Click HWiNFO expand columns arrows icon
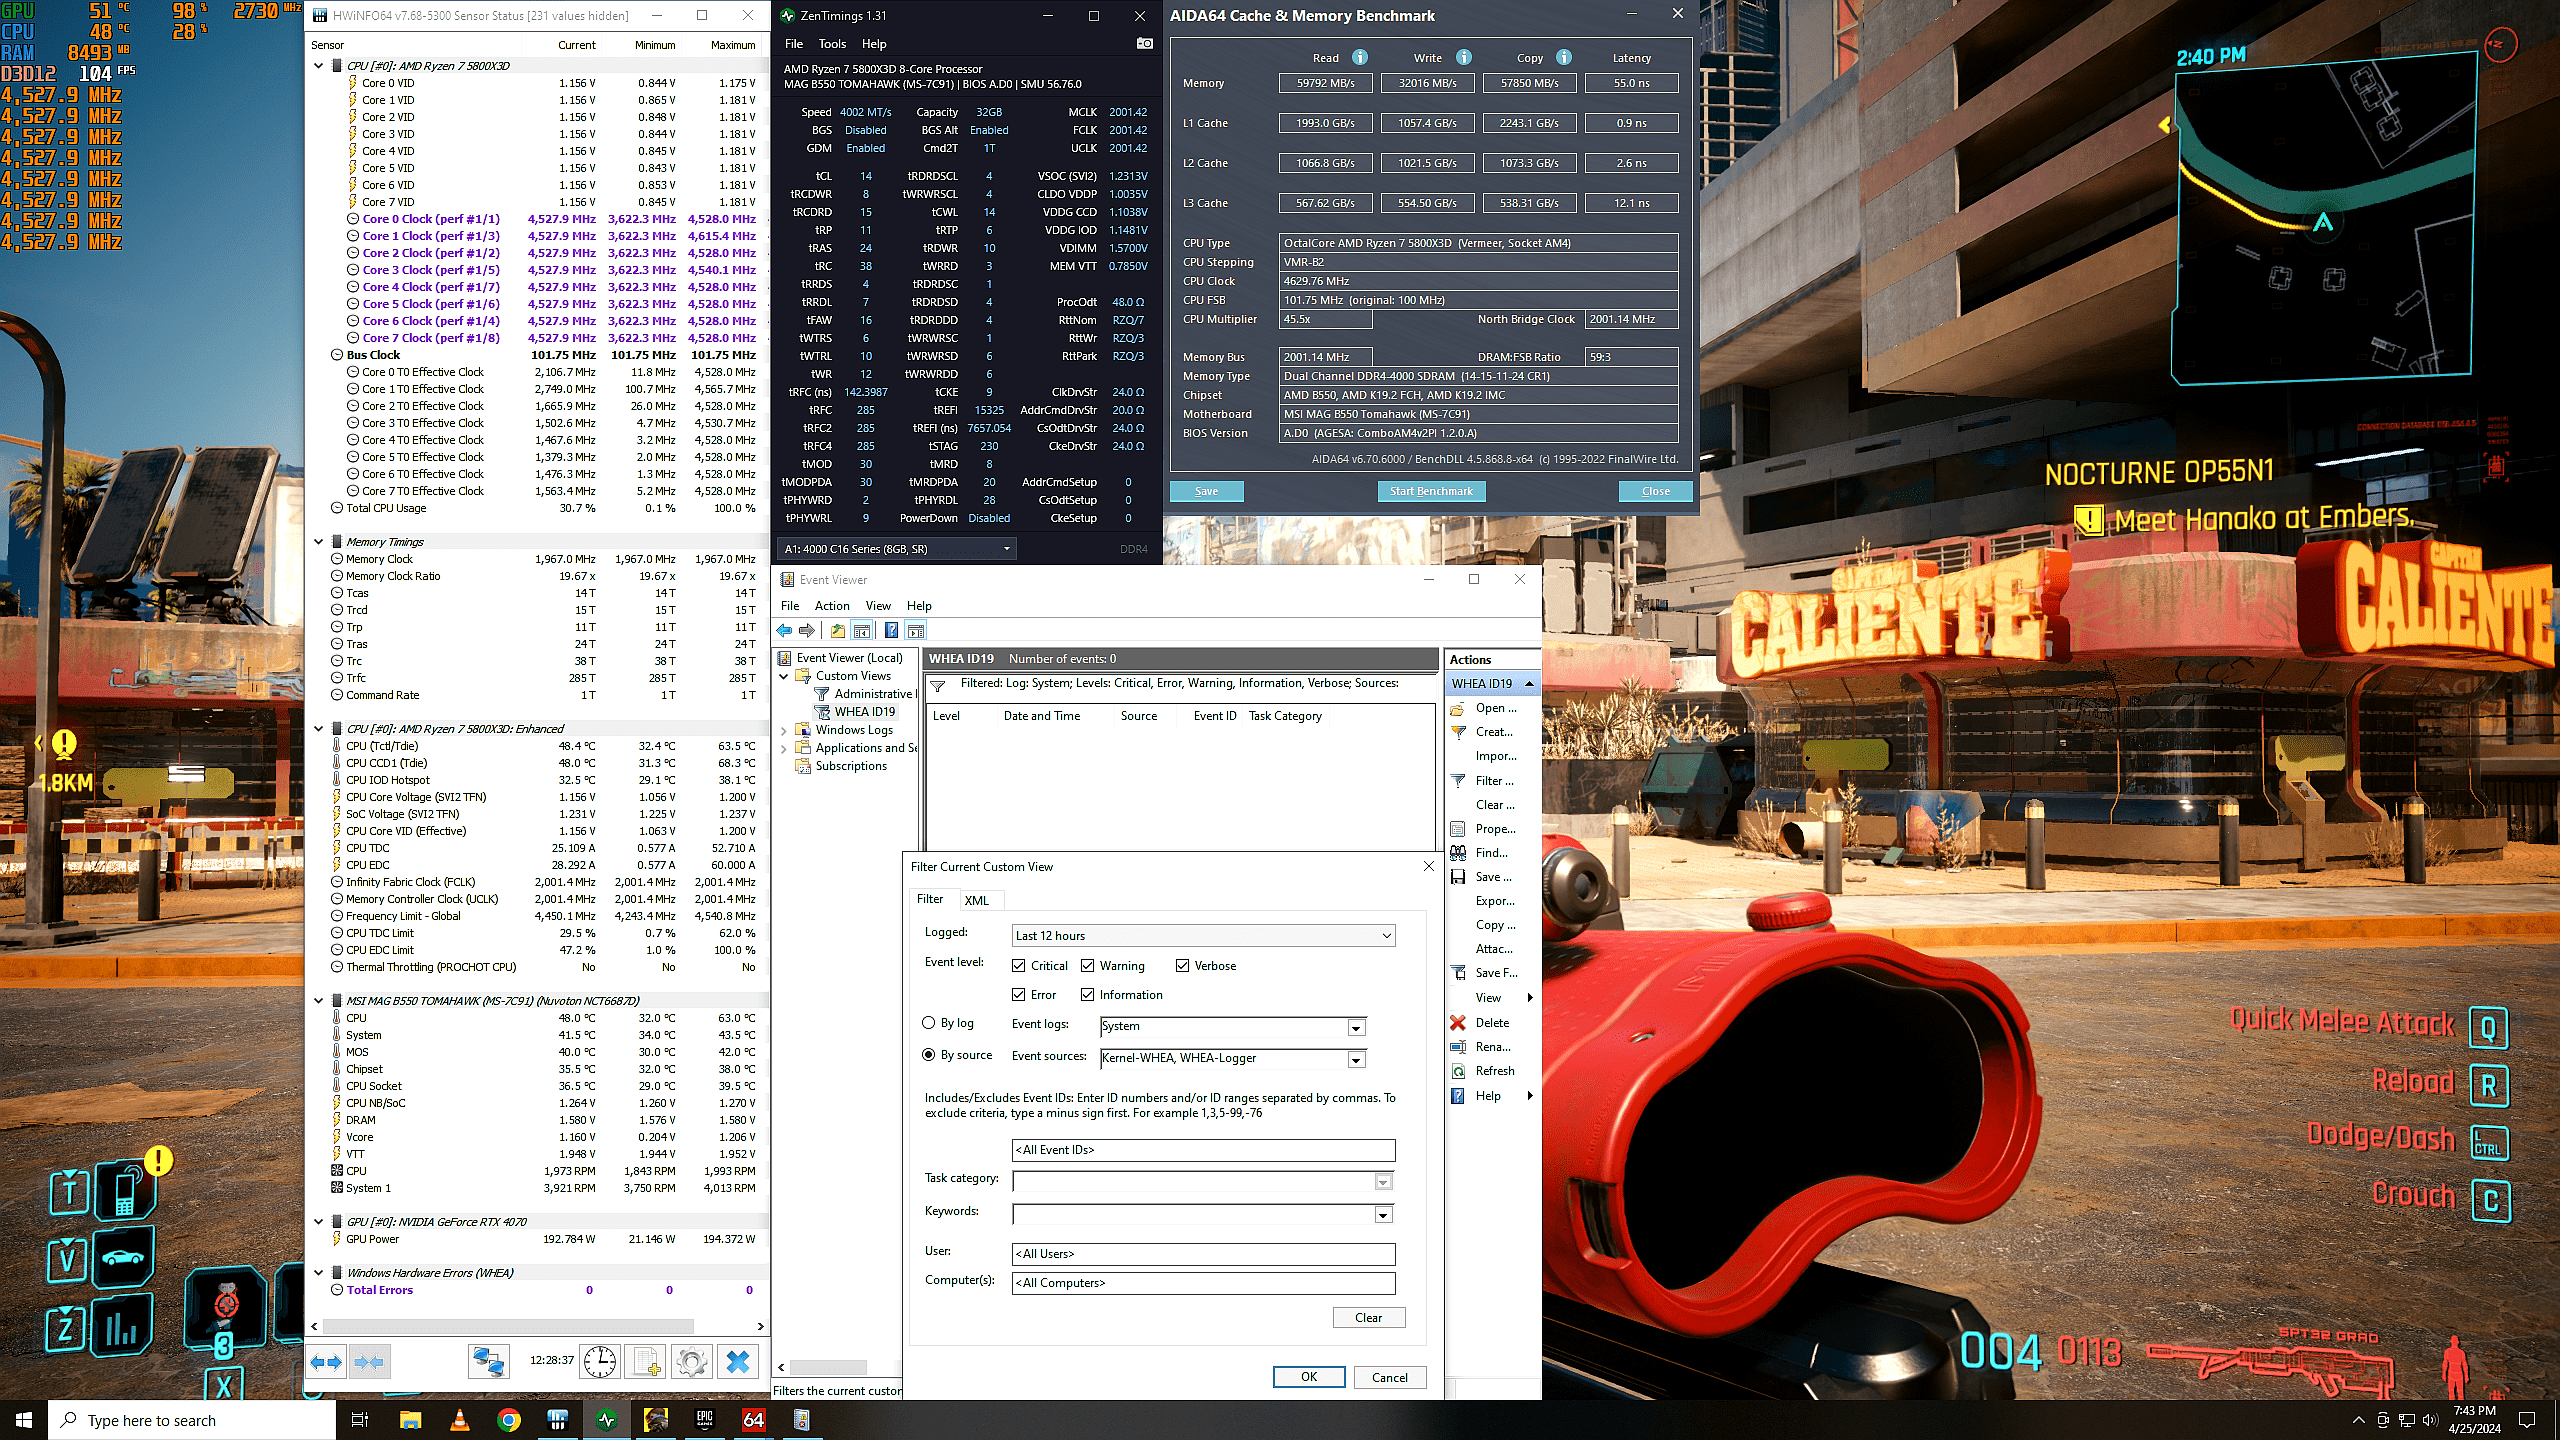Screen dimensions: 2560x1440 (326, 1361)
